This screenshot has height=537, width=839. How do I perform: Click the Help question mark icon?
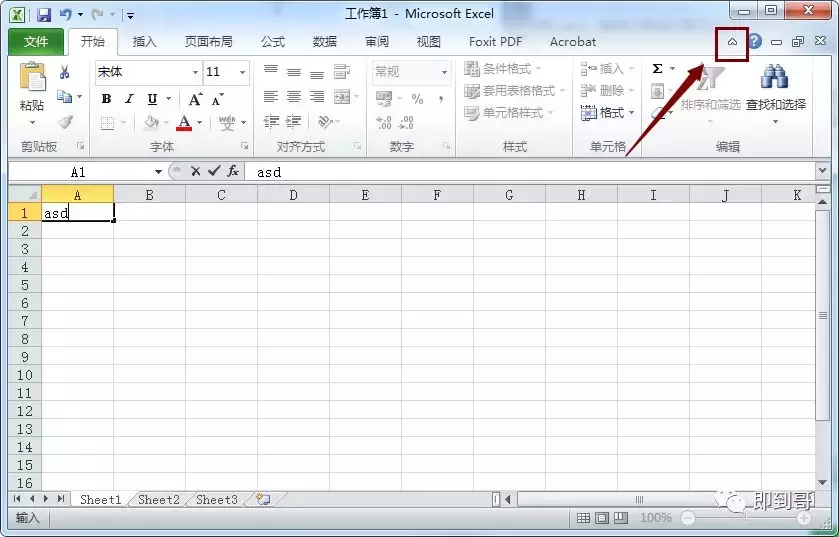pyautogui.click(x=755, y=41)
